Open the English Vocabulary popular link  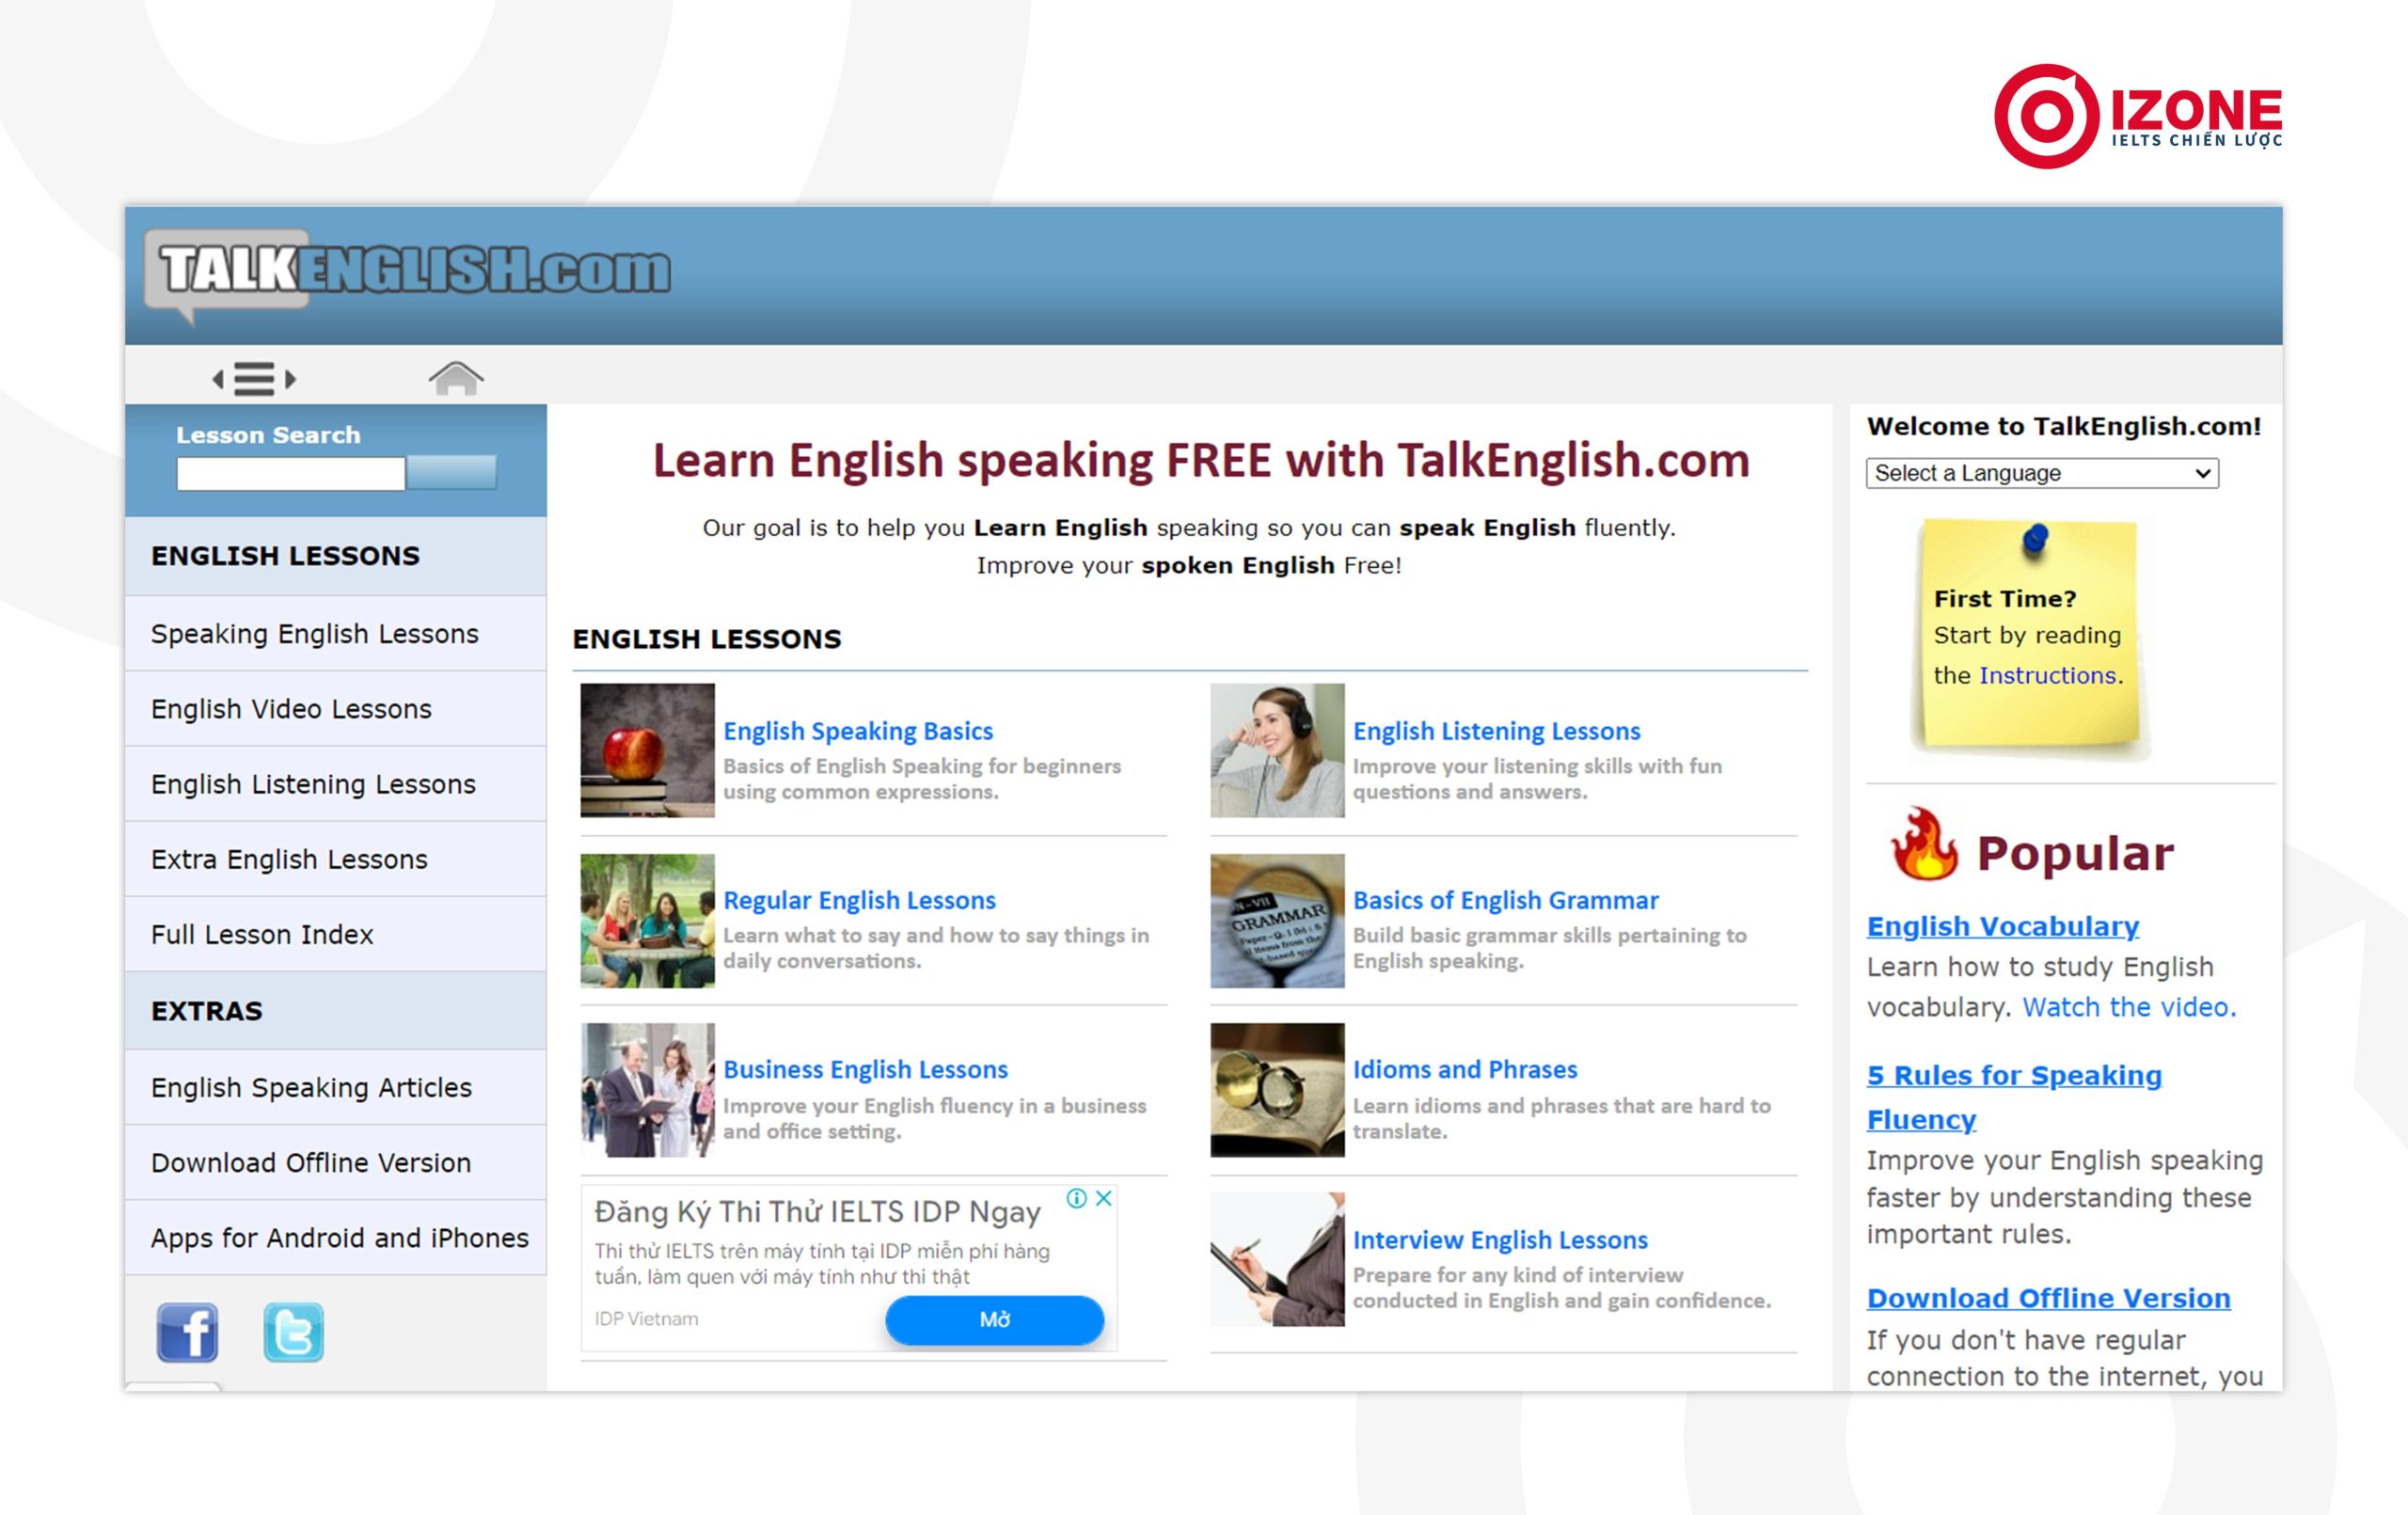pyautogui.click(x=2003, y=926)
